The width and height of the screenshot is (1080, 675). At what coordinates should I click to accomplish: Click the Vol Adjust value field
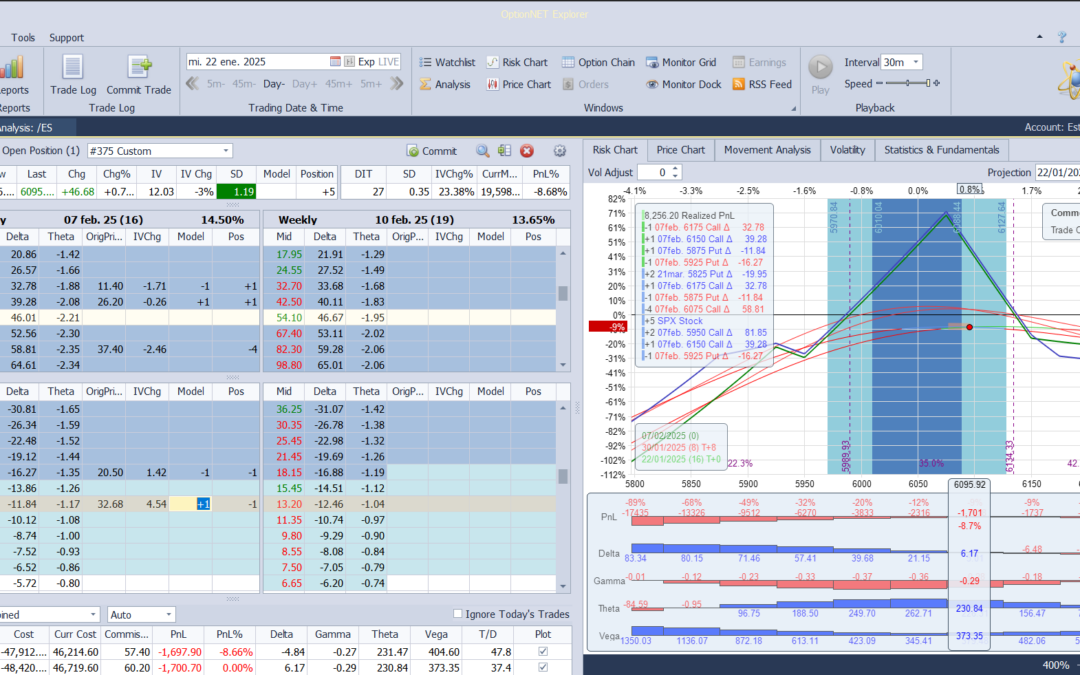(x=653, y=173)
